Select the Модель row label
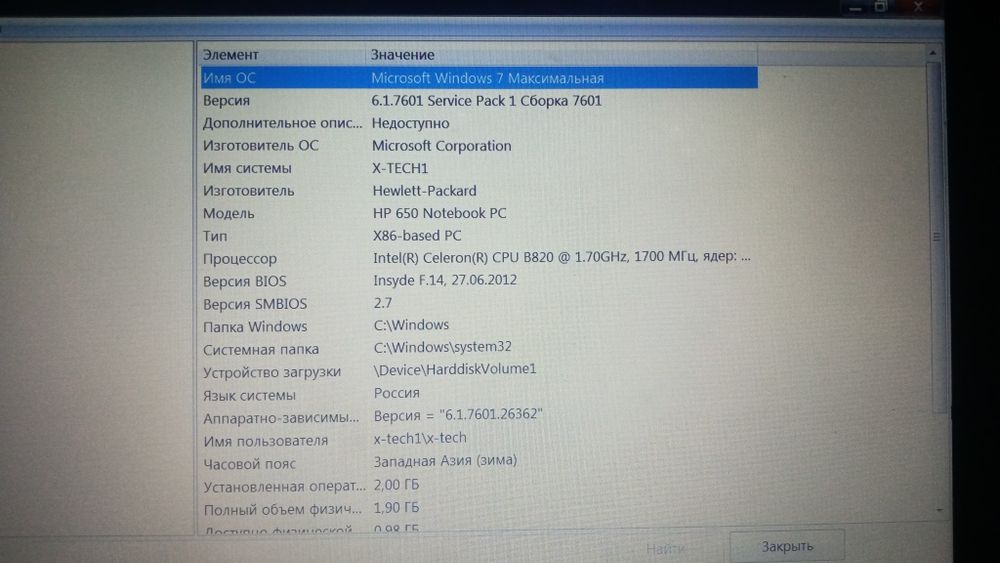1000x563 pixels. point(228,214)
